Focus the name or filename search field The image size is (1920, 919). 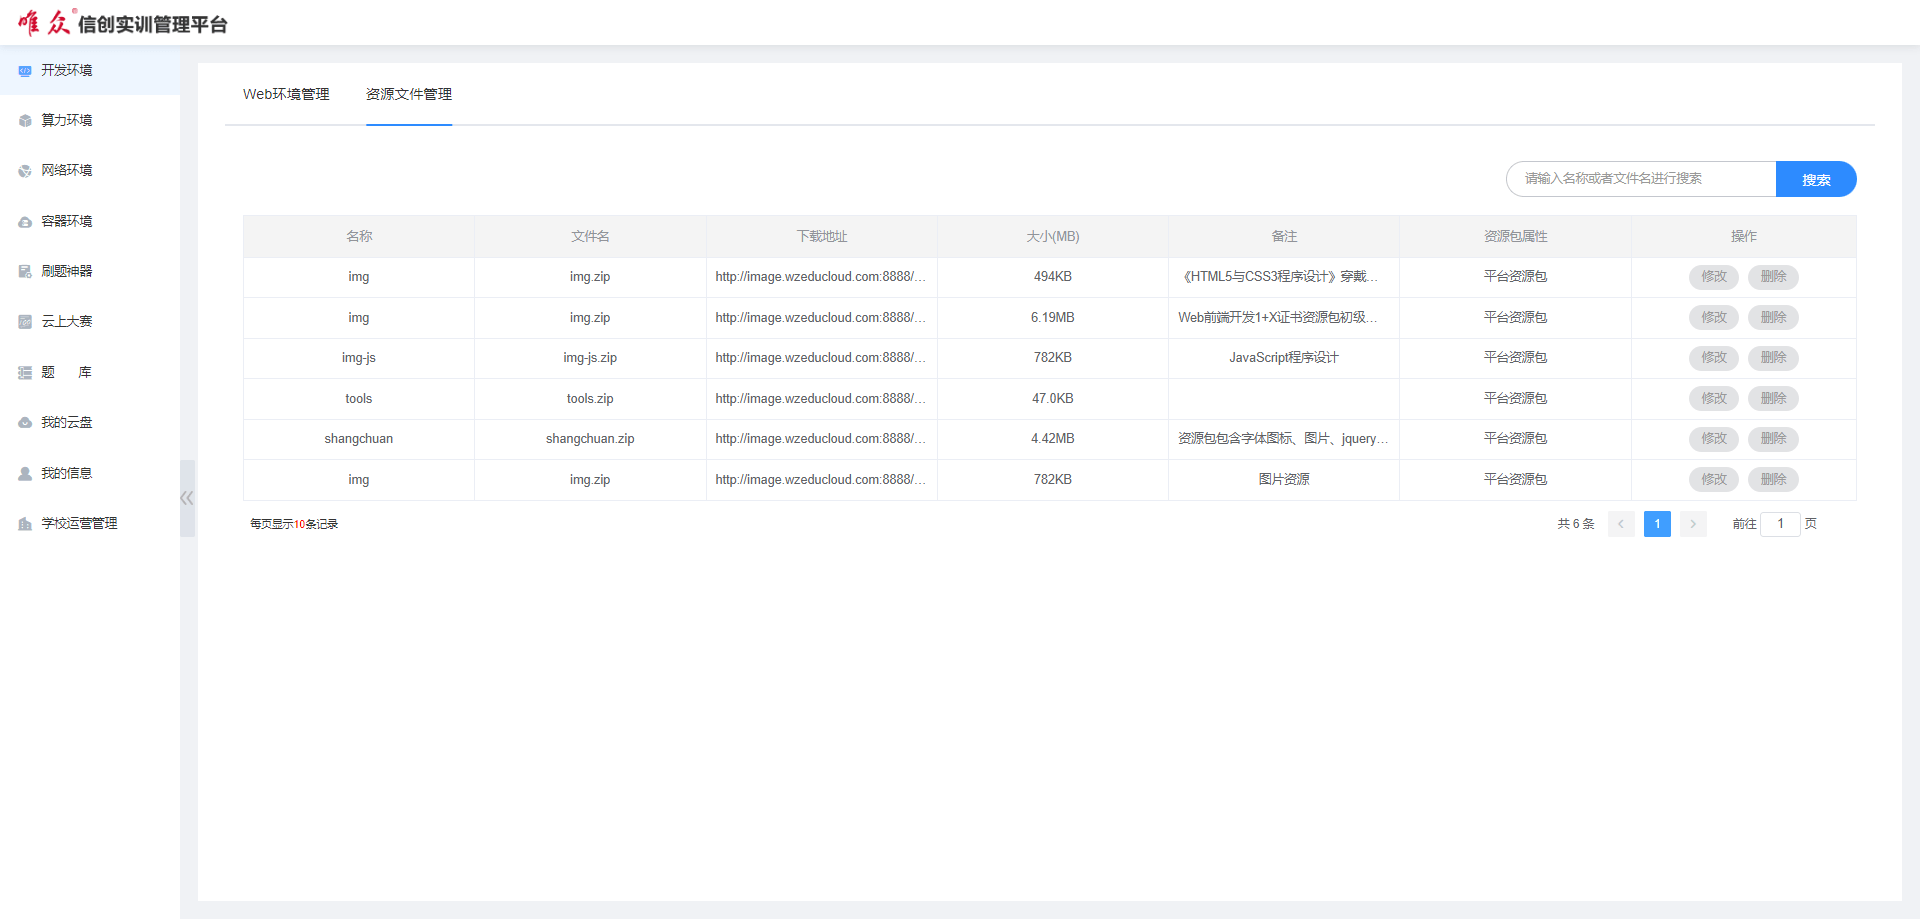[1640, 179]
